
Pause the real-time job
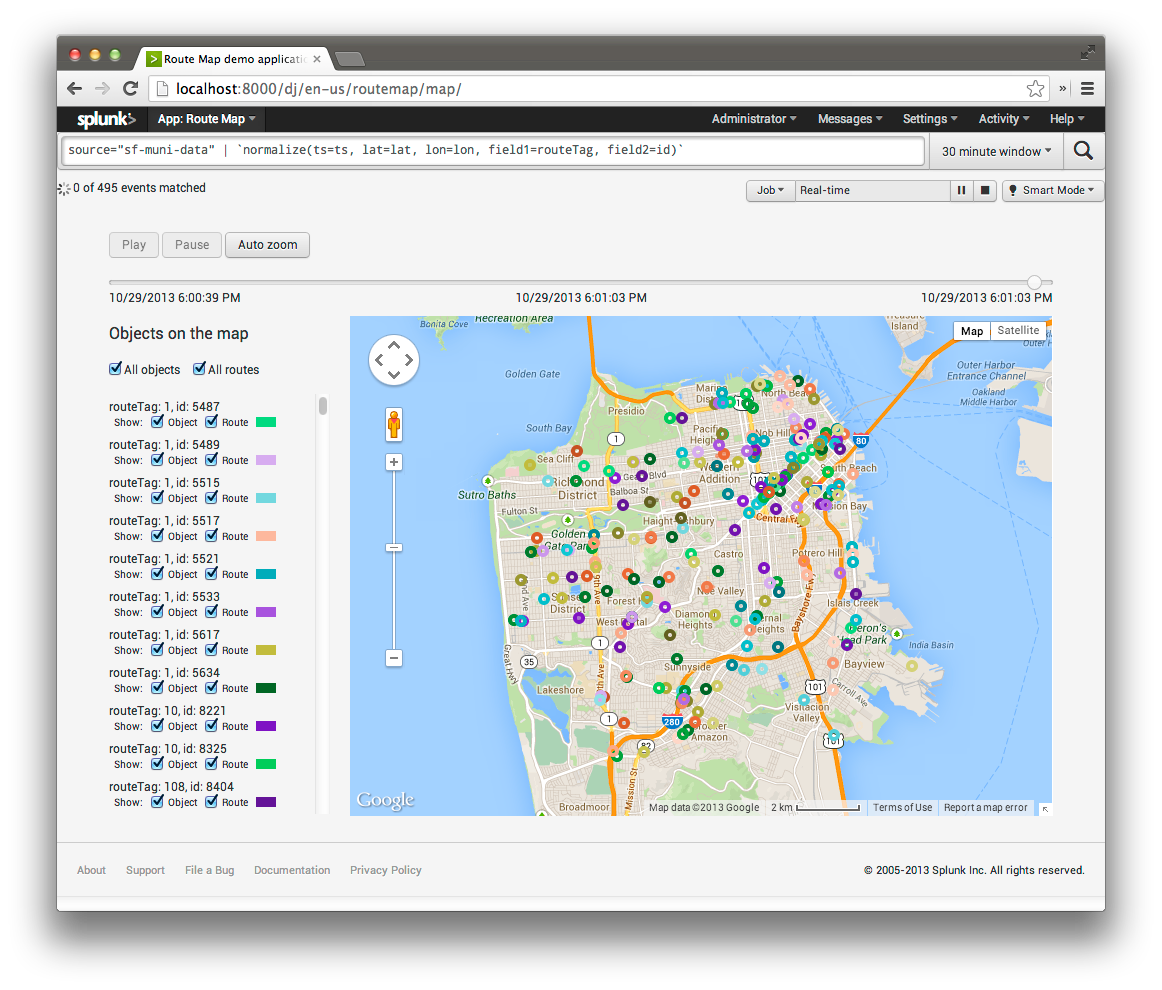[961, 190]
